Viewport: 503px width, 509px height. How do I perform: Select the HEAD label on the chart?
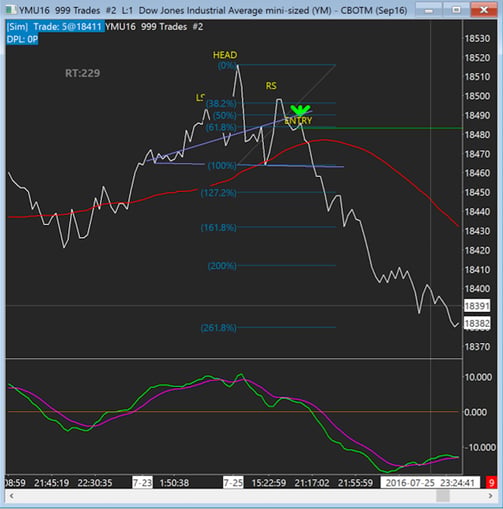pos(225,55)
